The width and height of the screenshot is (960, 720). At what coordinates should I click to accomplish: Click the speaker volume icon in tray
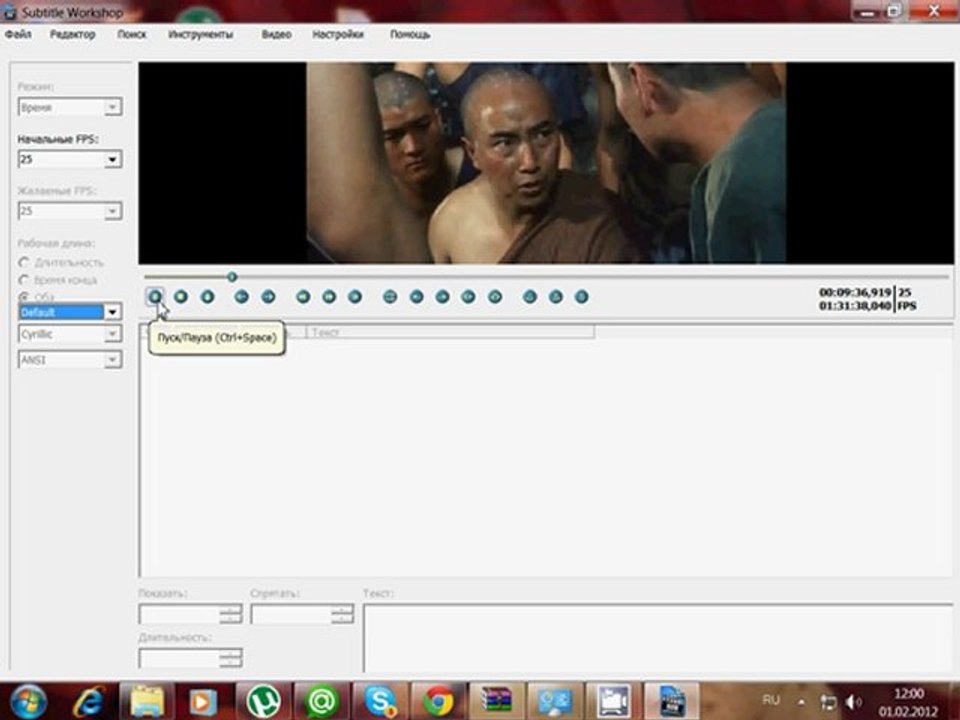click(x=853, y=702)
